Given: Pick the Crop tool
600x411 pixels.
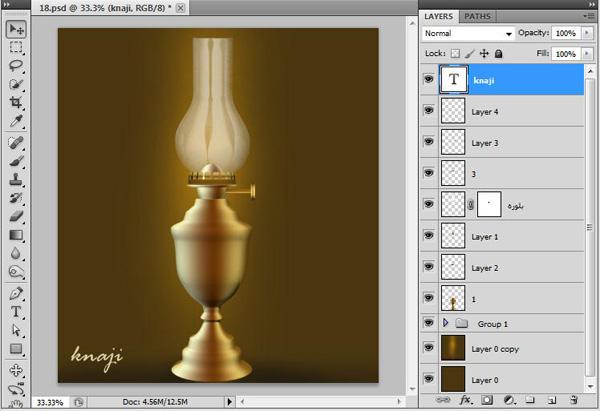Looking at the screenshot, I should click(x=17, y=103).
